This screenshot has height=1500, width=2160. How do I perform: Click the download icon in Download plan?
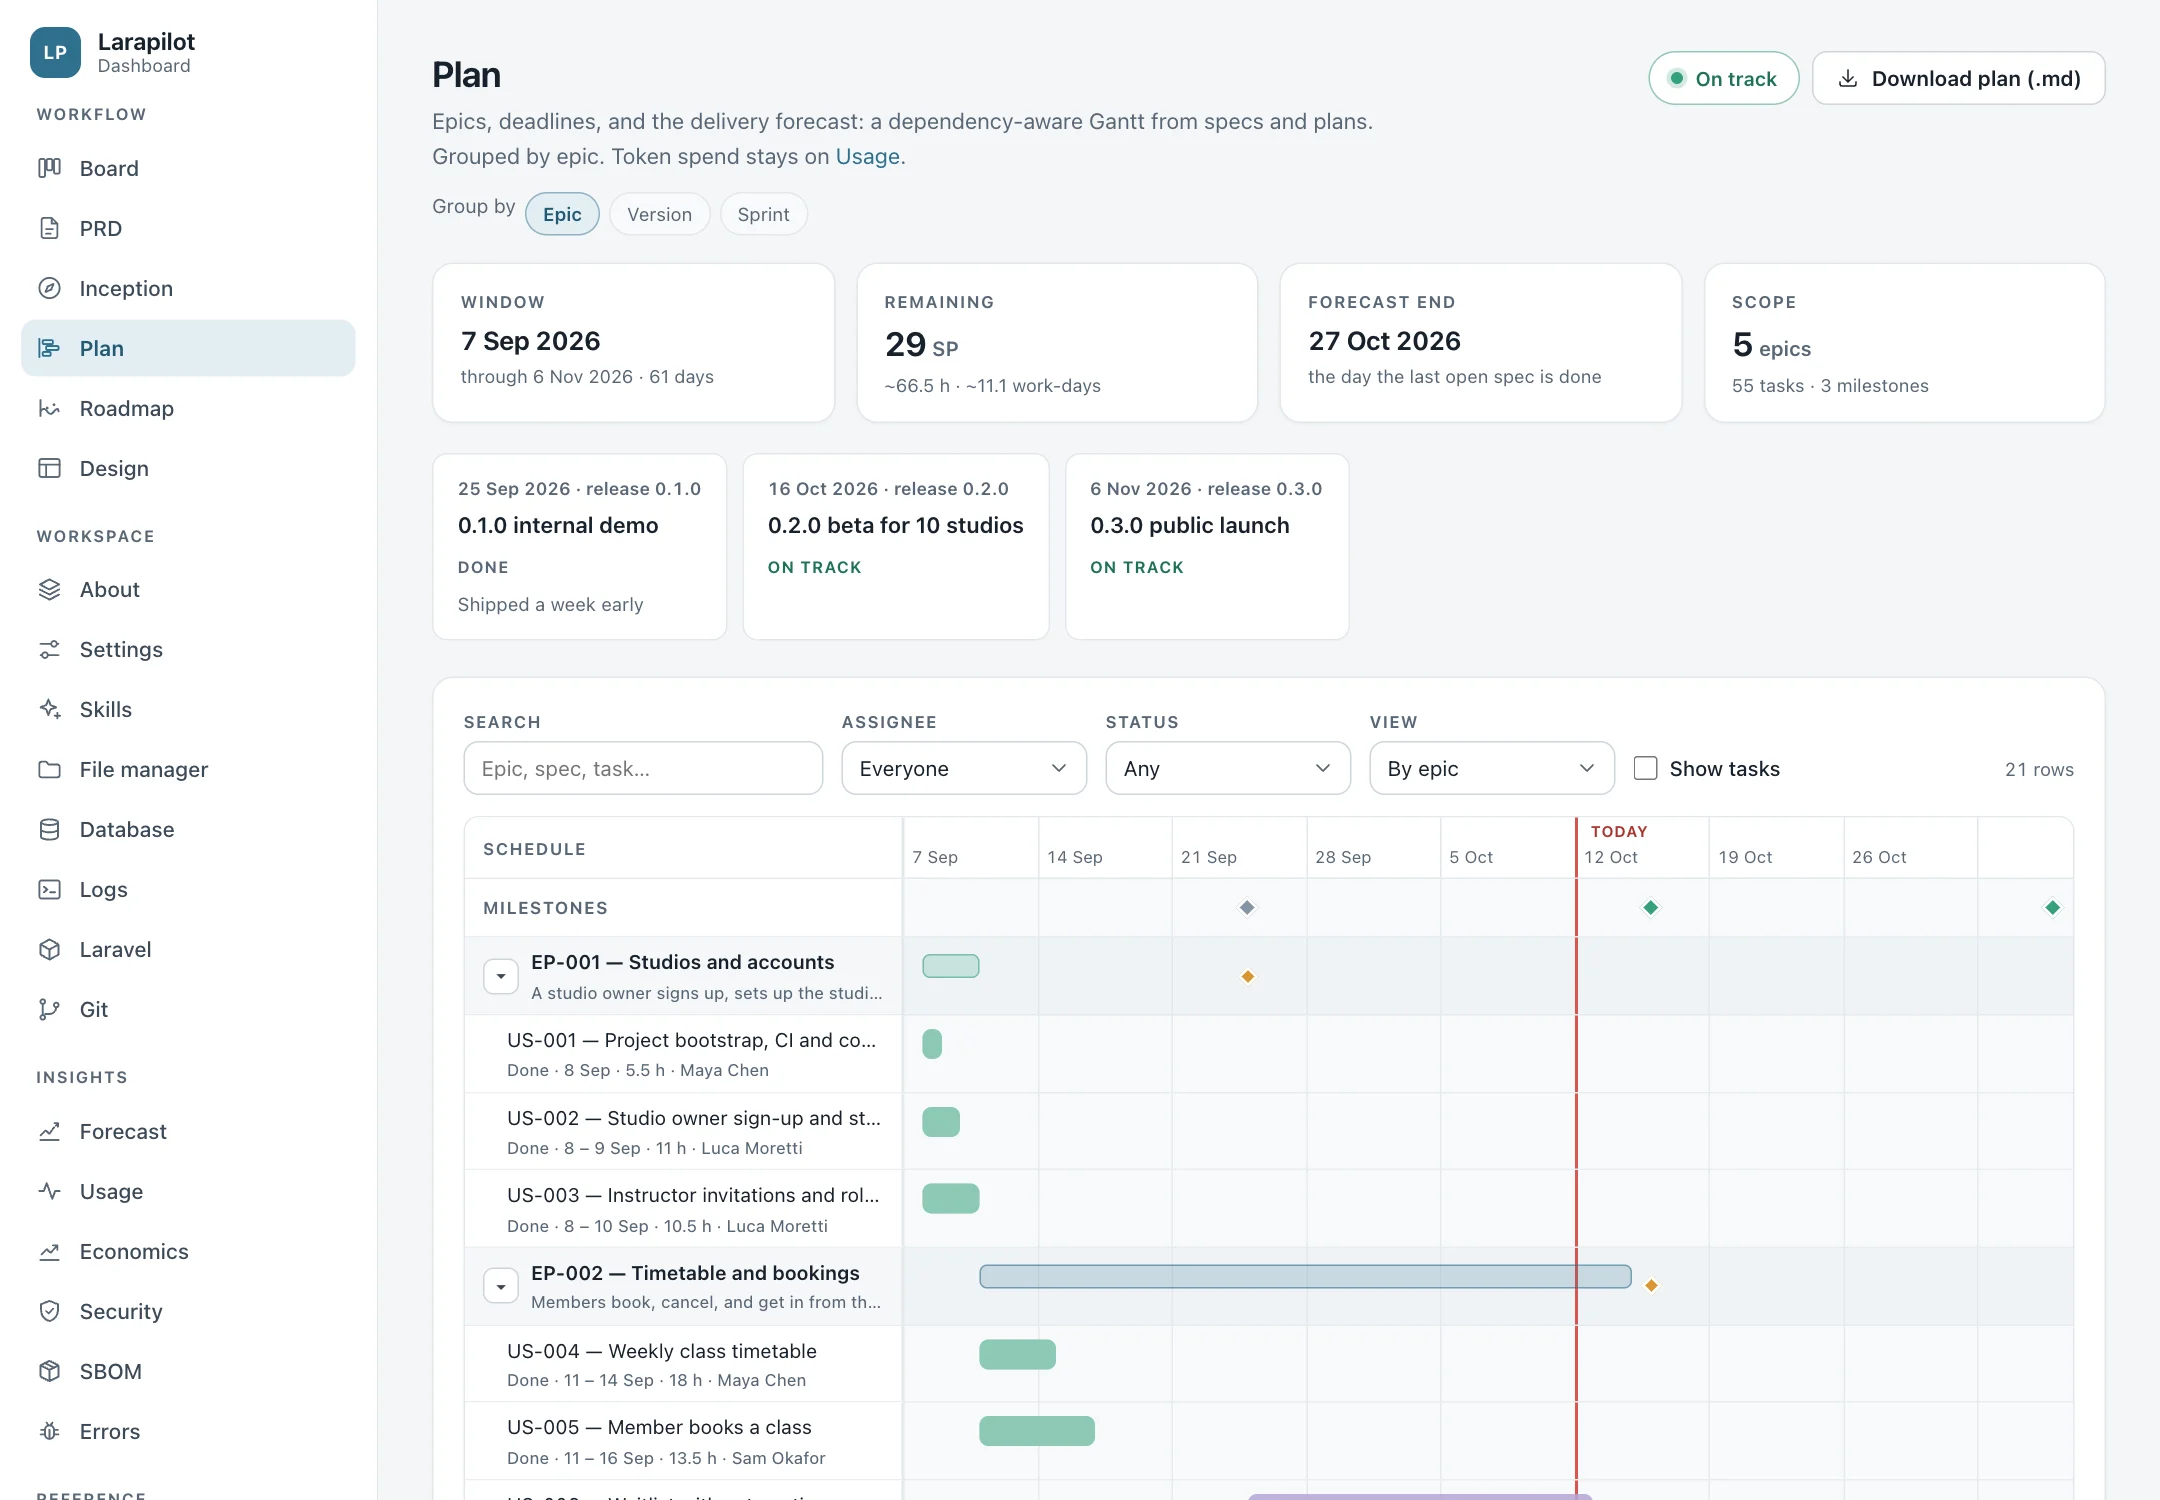pos(1848,78)
